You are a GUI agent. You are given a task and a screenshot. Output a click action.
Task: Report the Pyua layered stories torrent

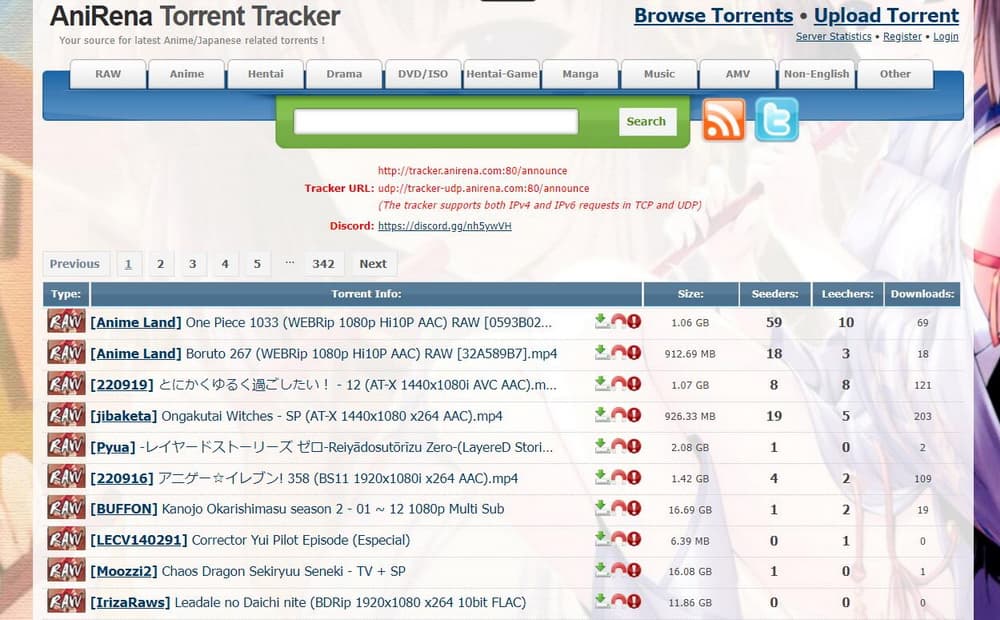point(635,446)
